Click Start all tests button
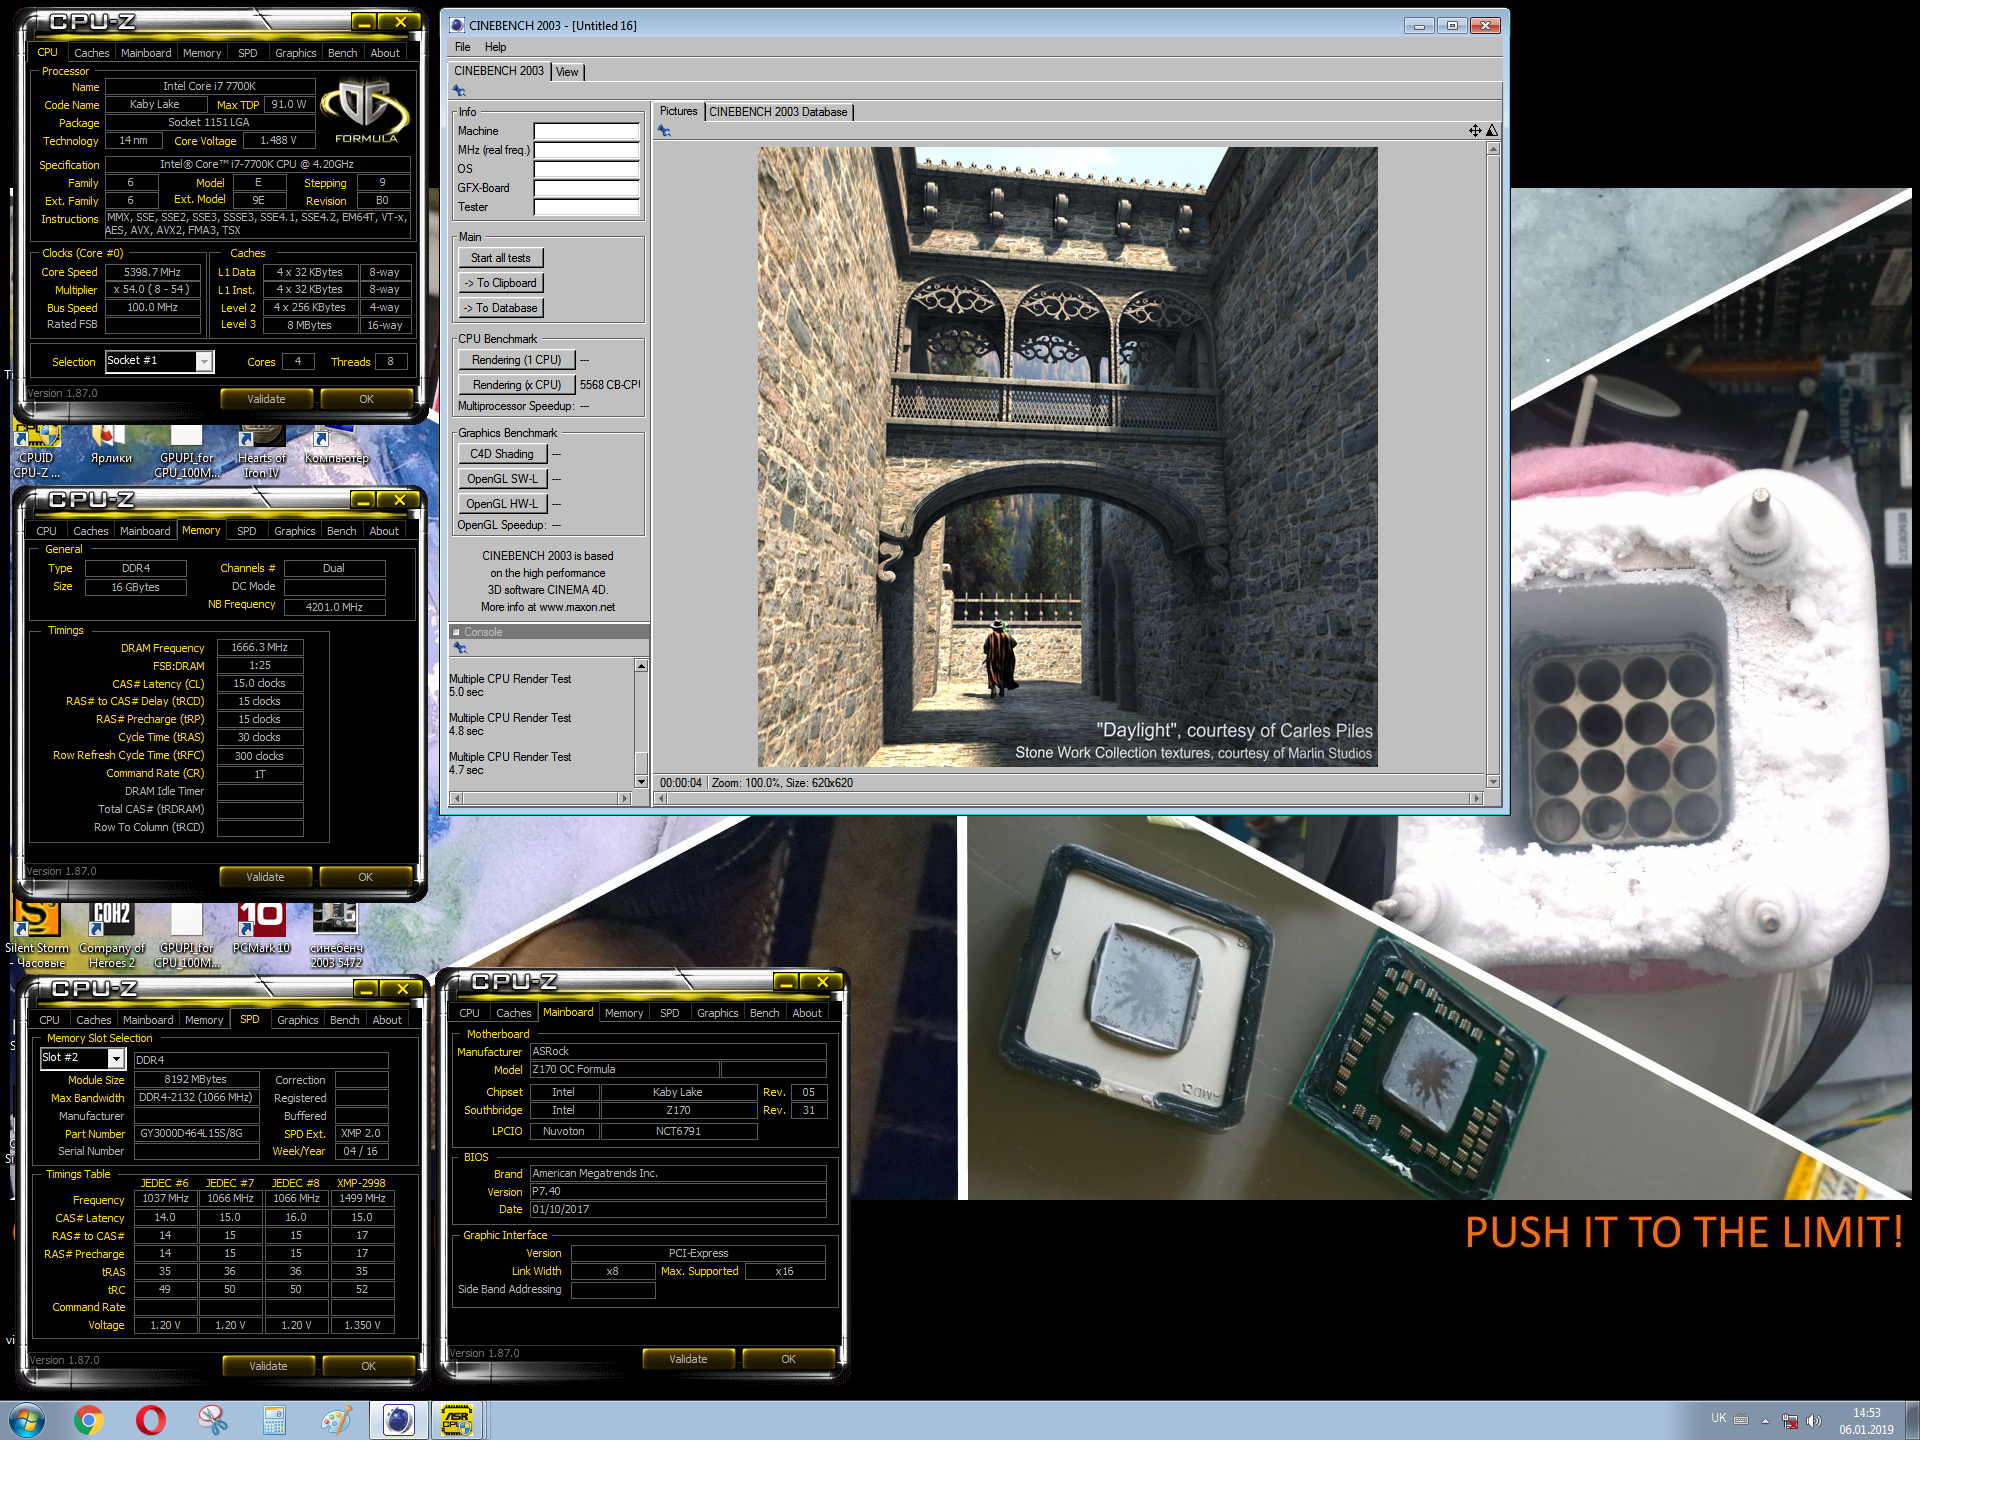Viewport: 2000px width, 1500px height. click(500, 258)
